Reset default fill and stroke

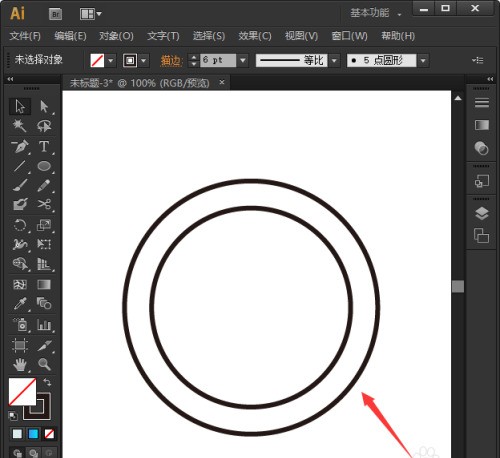tap(13, 416)
